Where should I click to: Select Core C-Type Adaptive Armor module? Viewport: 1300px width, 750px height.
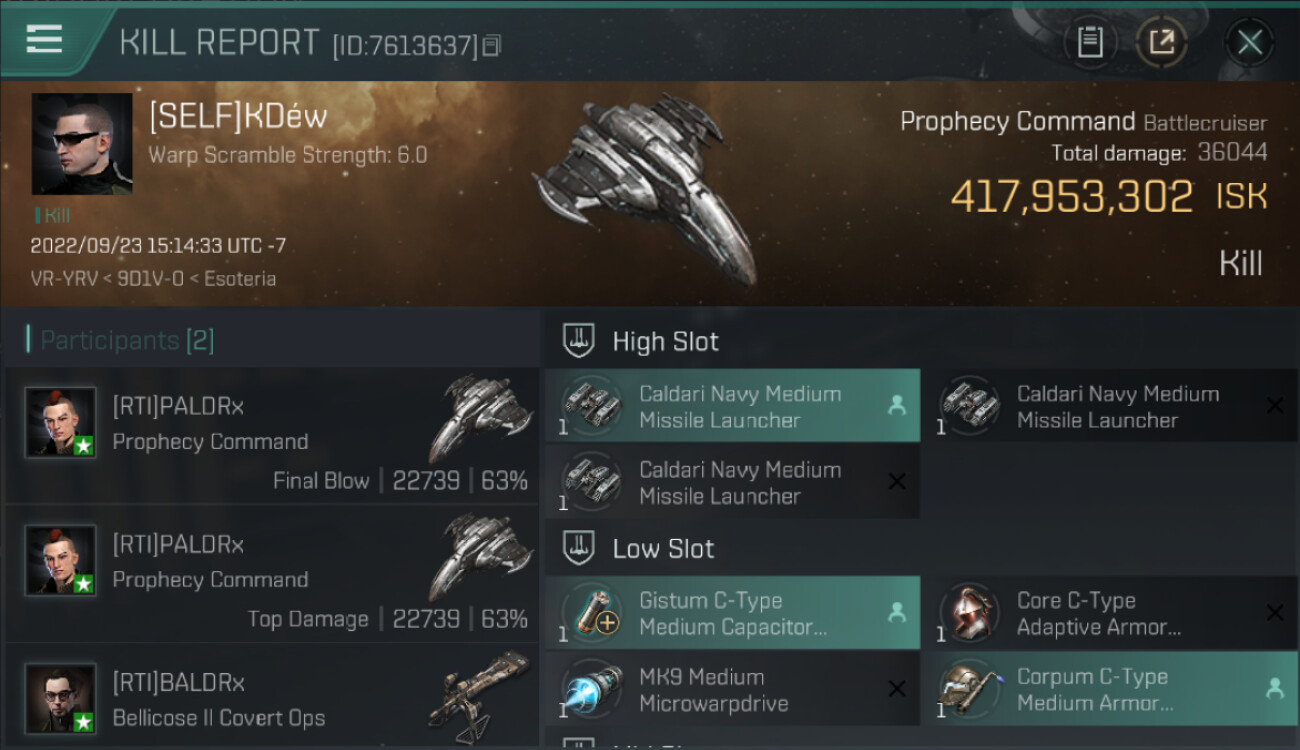(1110, 613)
